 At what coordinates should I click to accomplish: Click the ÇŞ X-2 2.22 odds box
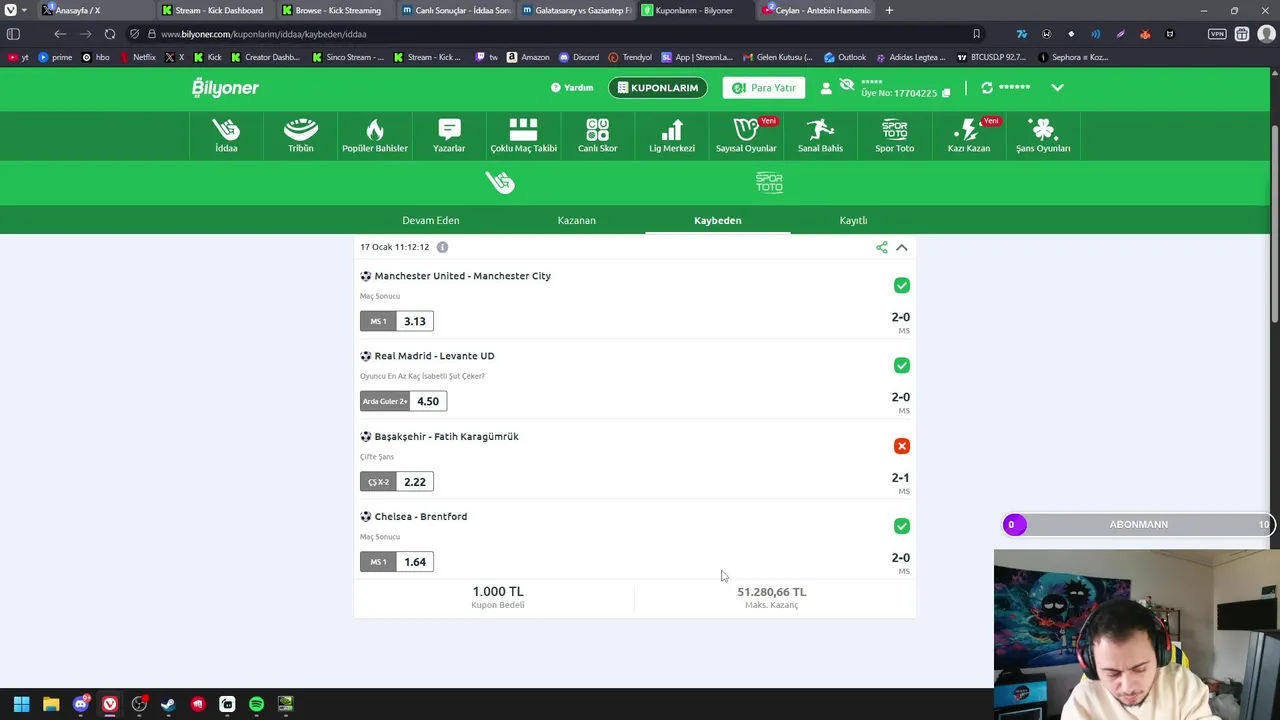(x=397, y=481)
